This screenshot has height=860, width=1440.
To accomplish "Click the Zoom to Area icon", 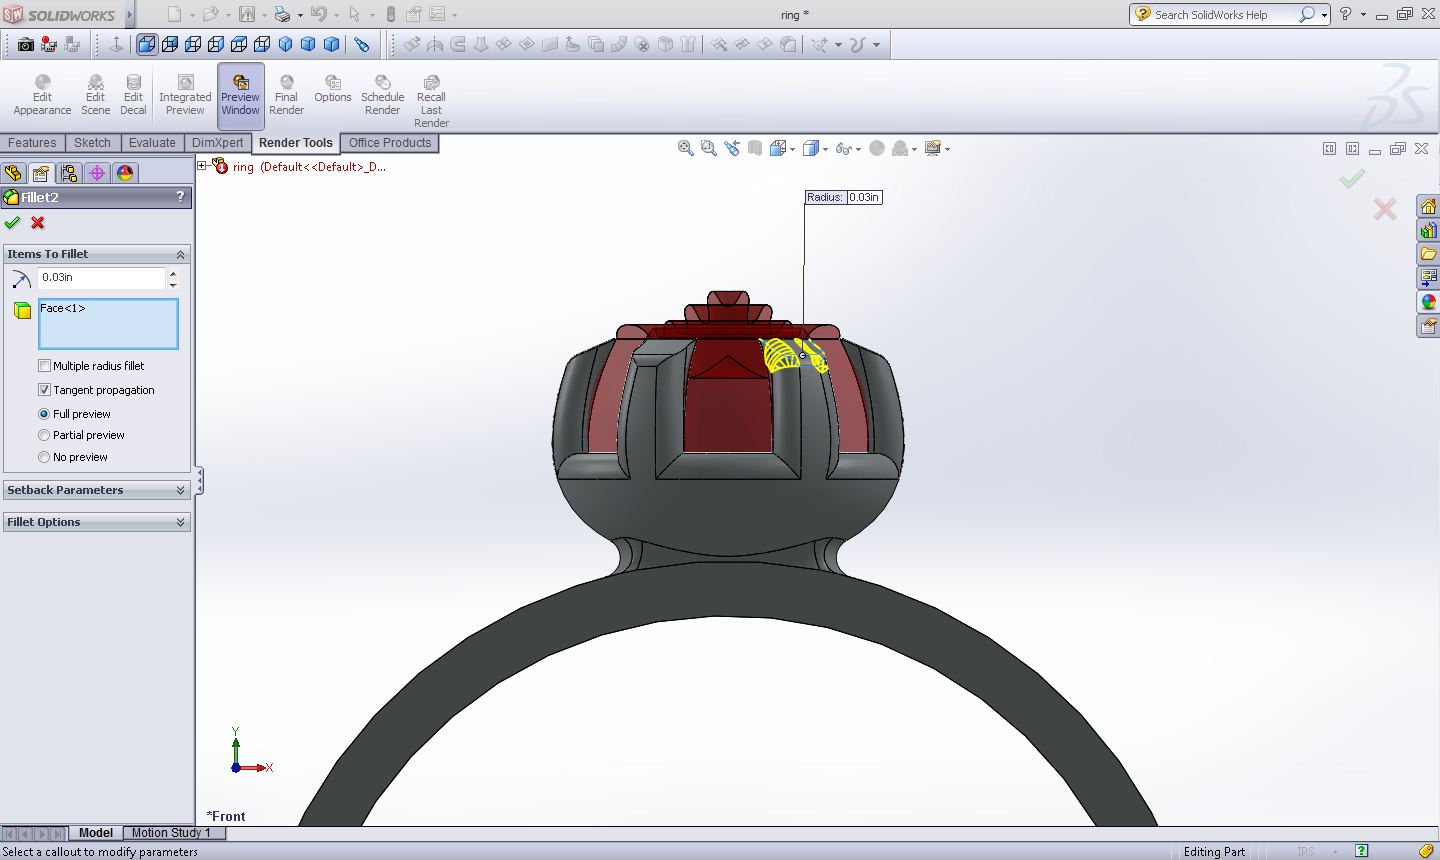I will click(x=708, y=148).
